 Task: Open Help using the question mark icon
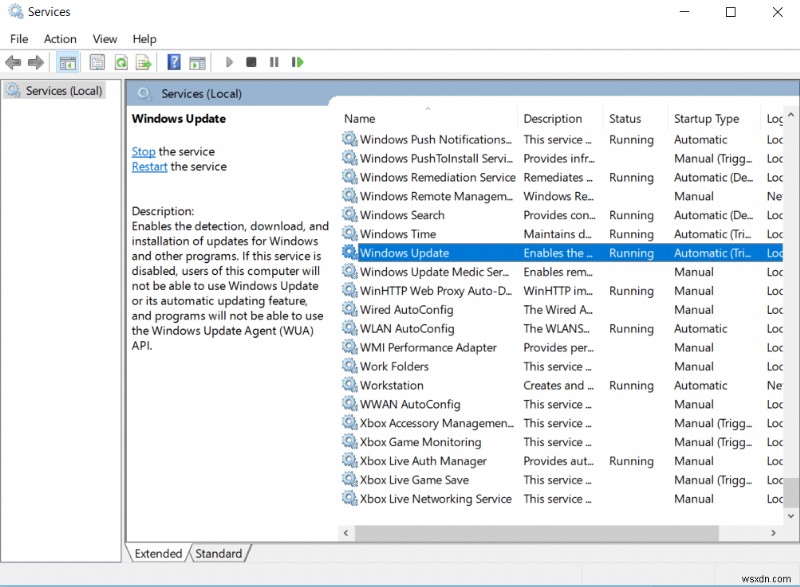[172, 62]
